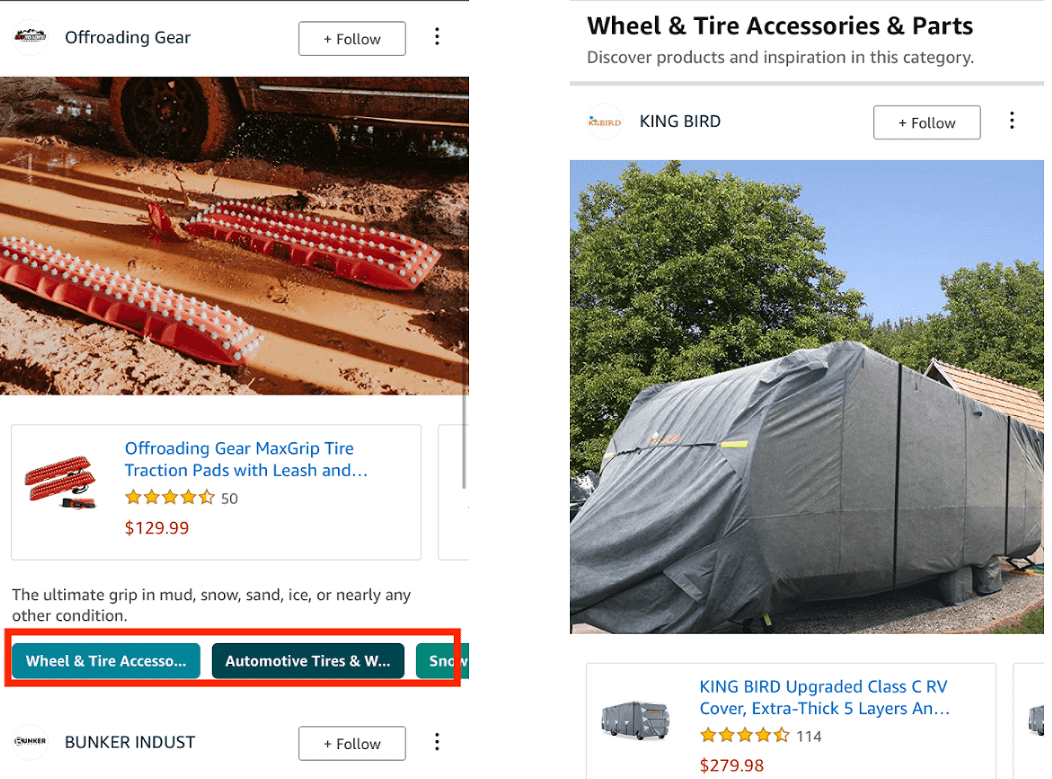This screenshot has height=779, width=1052.
Task: Click the RV cover product thumbnail
Action: pyautogui.click(x=636, y=719)
